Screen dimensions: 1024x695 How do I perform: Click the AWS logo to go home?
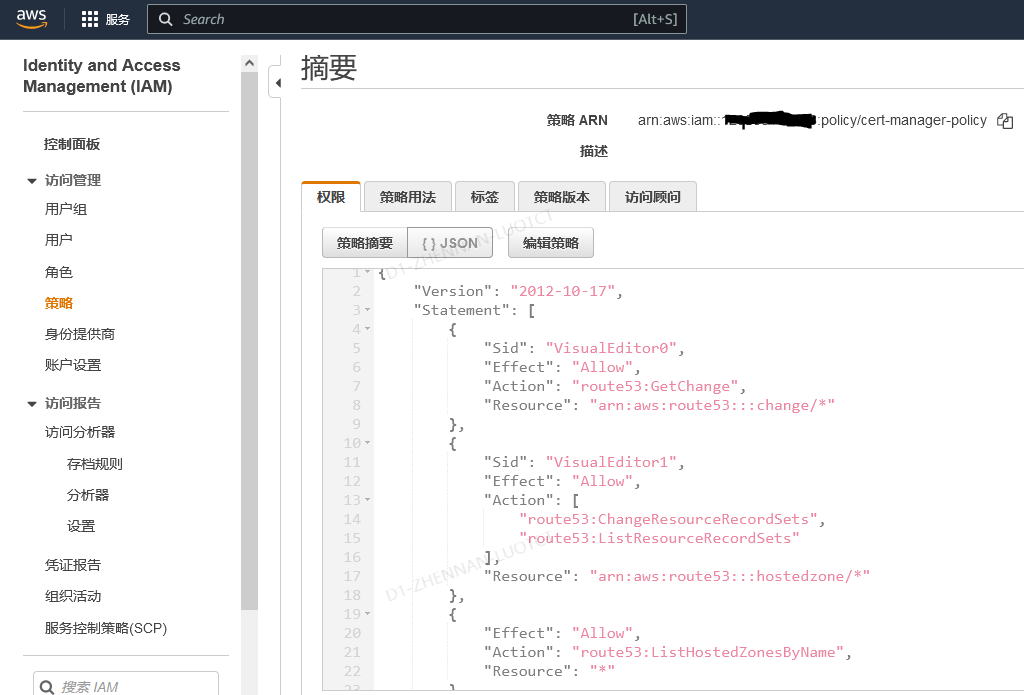click(31, 18)
